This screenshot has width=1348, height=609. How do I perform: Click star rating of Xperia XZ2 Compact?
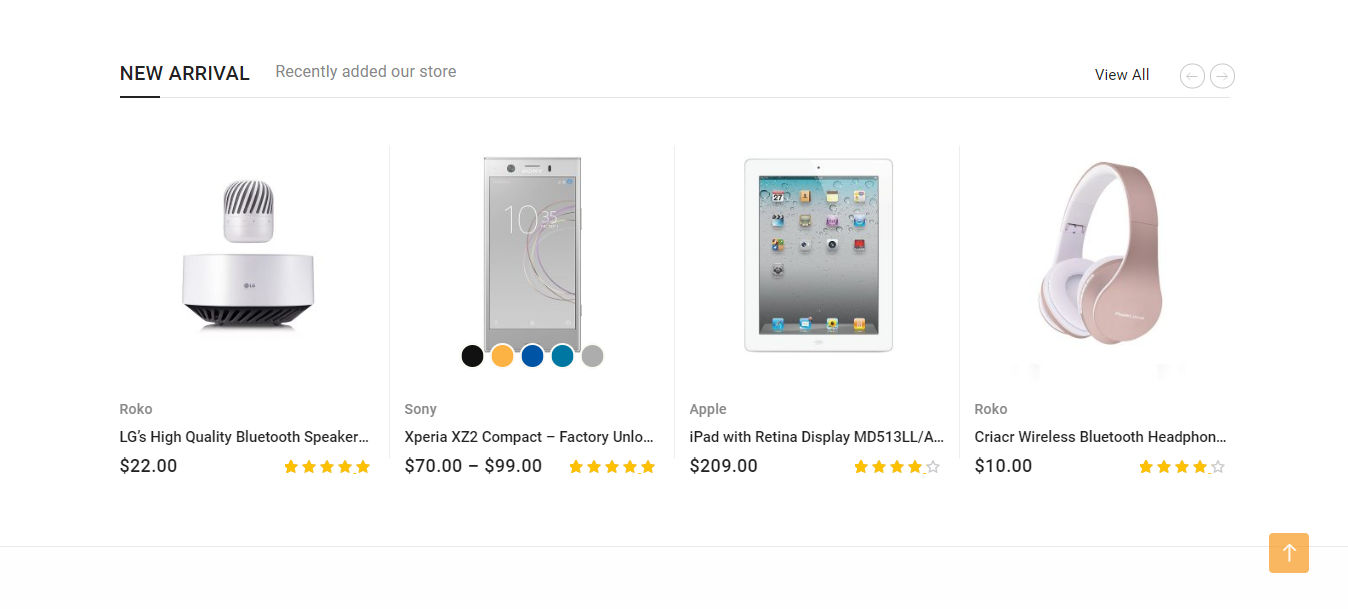(x=612, y=467)
